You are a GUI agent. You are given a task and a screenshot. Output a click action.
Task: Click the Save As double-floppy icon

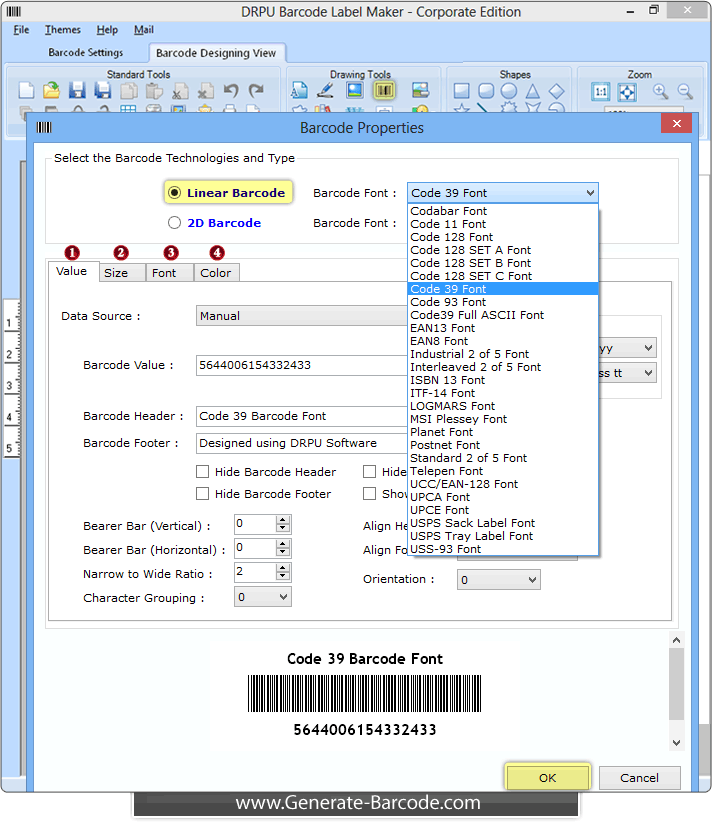(103, 90)
